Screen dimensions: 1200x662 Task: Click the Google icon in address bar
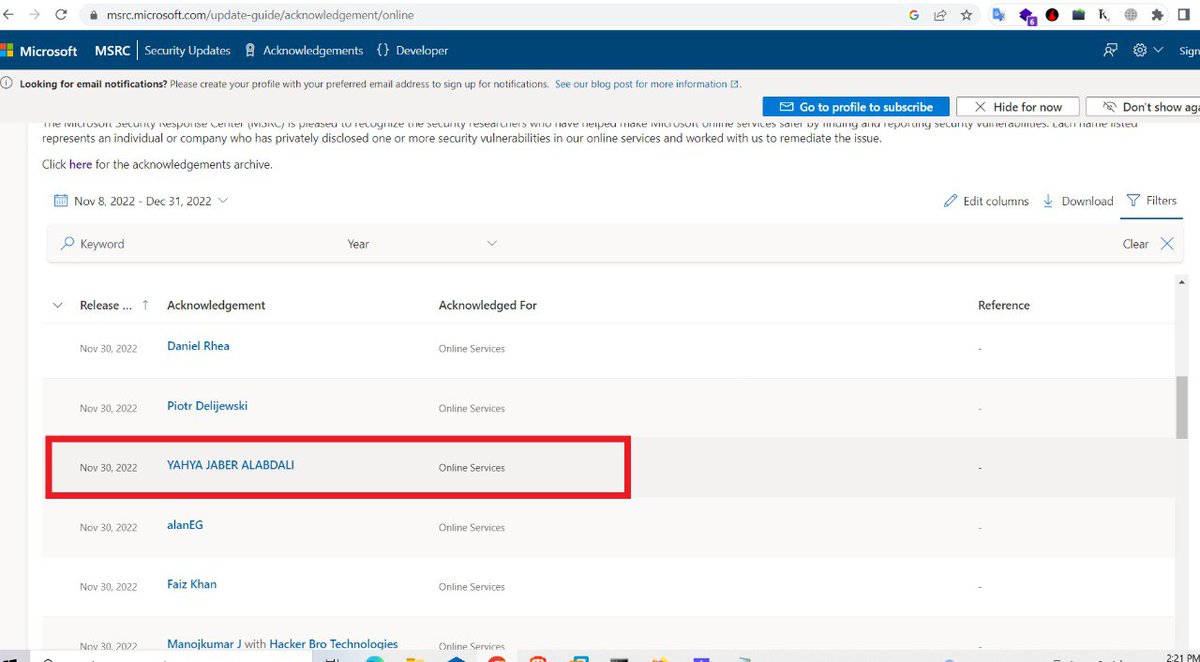pos(914,15)
